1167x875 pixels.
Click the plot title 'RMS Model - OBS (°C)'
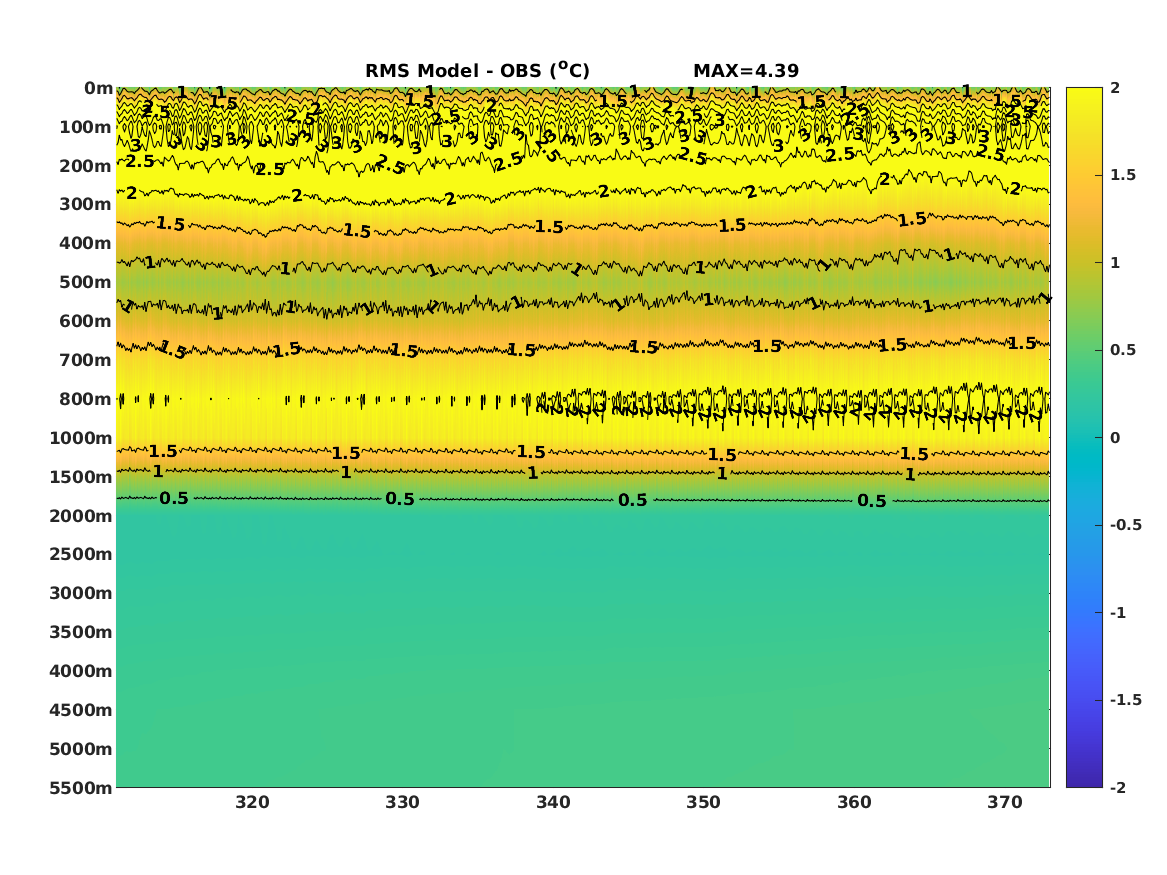click(477, 70)
